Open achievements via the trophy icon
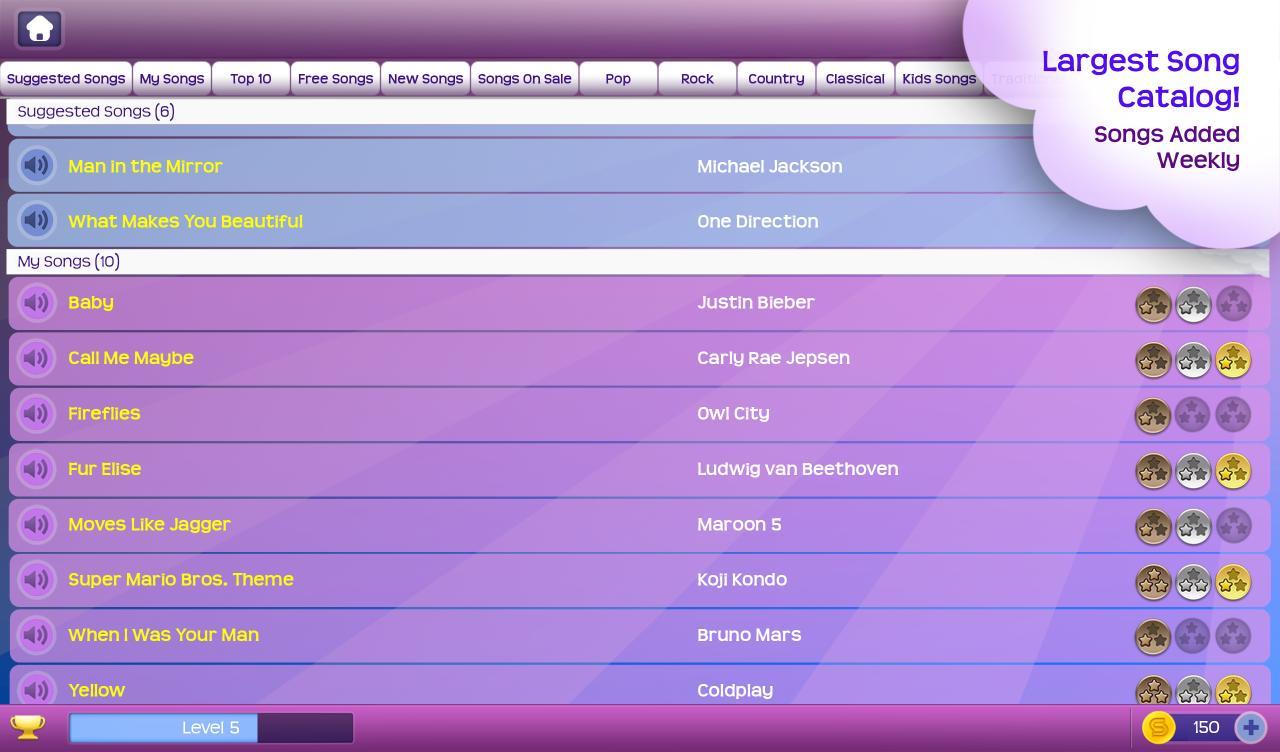Screen dimensions: 1280x752 [x=27, y=727]
